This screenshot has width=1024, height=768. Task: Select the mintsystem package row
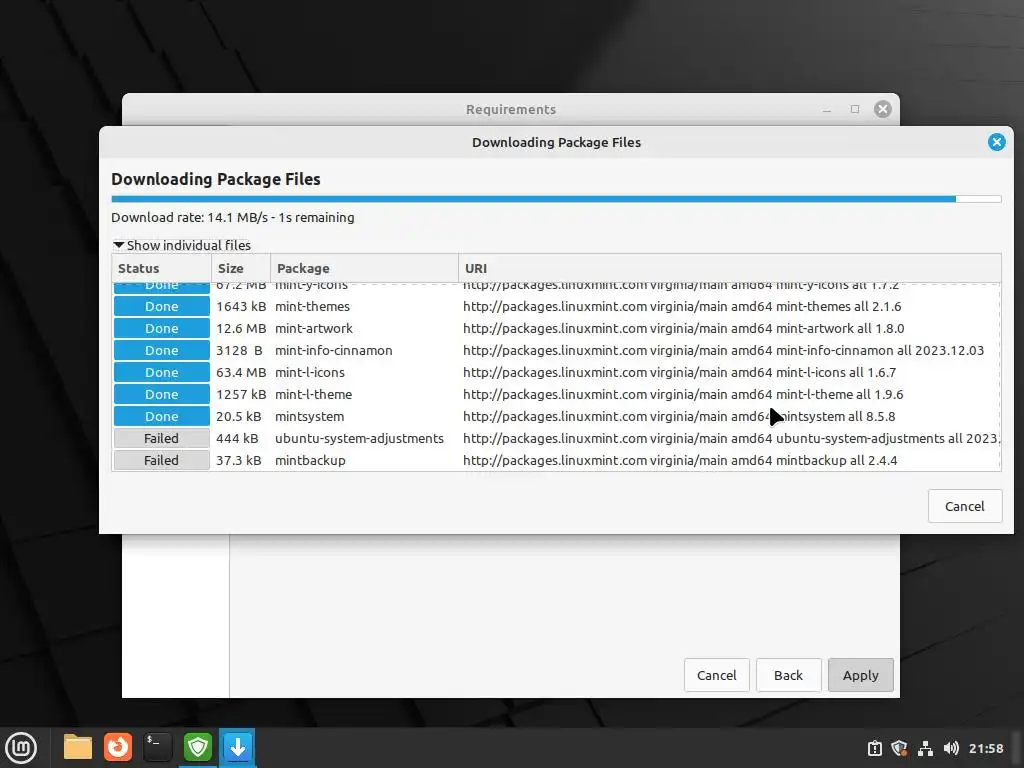coord(556,416)
